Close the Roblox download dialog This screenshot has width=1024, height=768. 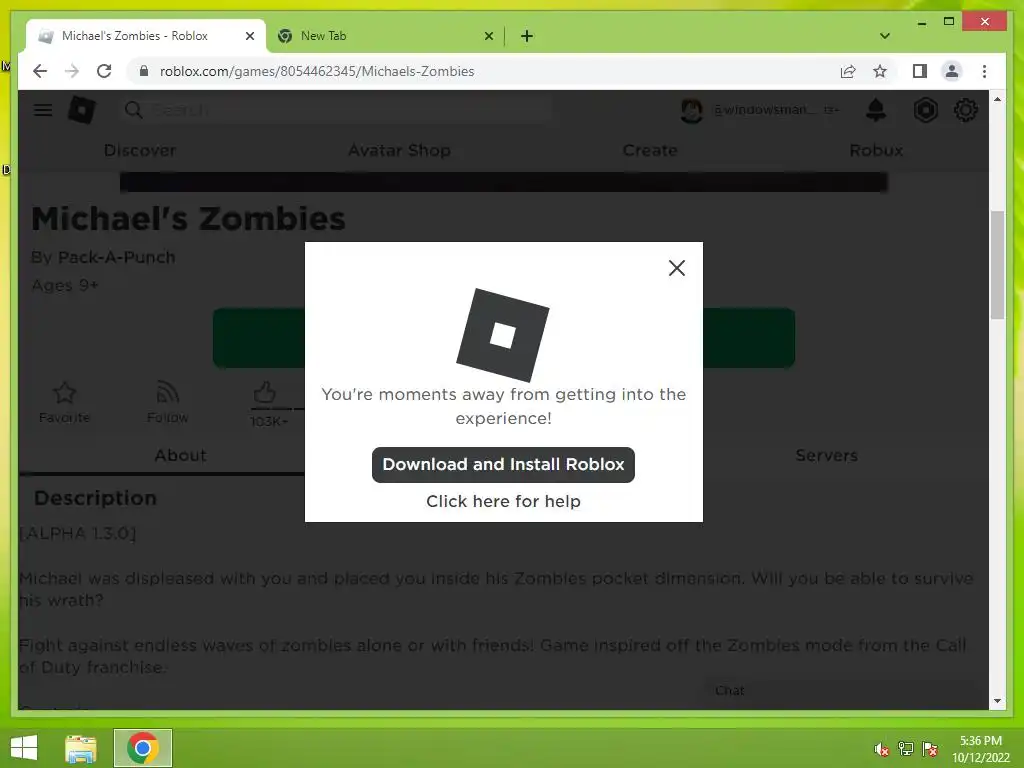(x=677, y=268)
